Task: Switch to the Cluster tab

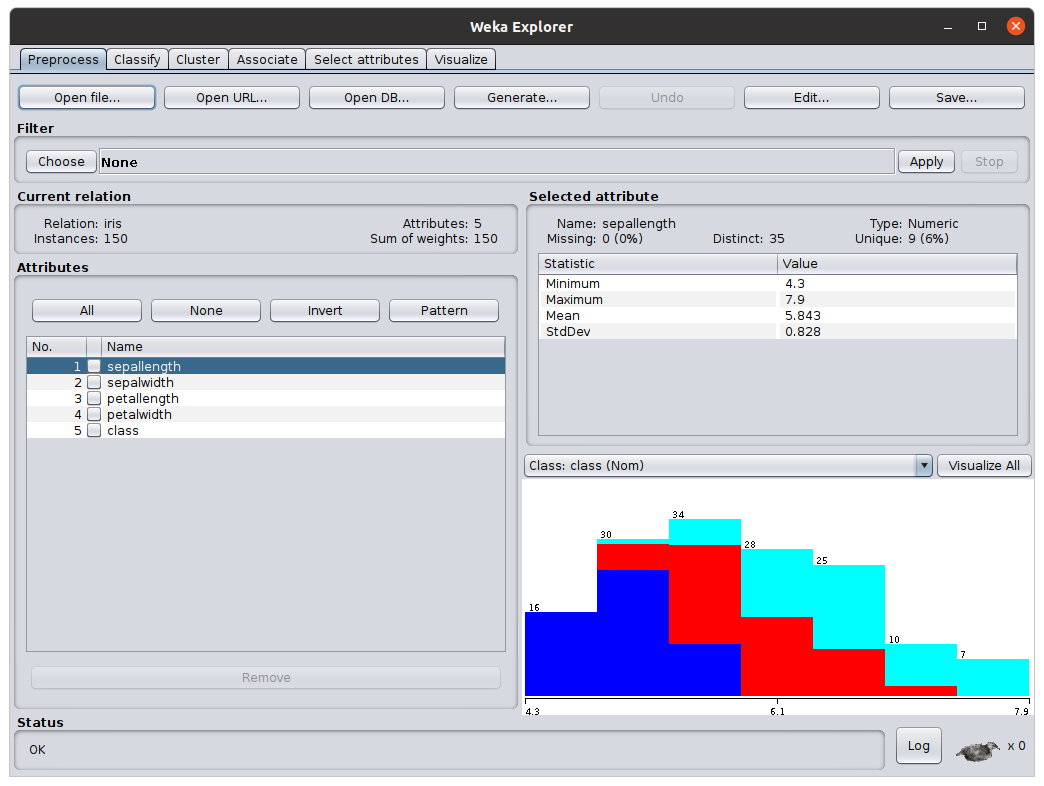Action: point(198,59)
